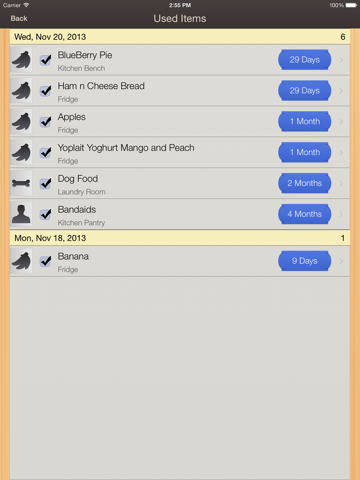Viewport: 360px width, 480px height.
Task: Tap the person icon beside Bandaids
Action: (x=21, y=214)
